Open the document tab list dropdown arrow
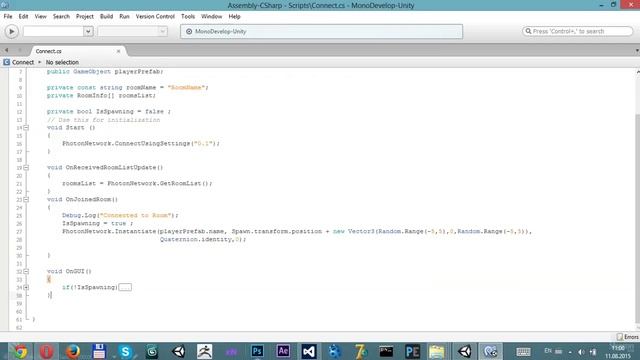Screen dimensions: 640x360 (x=637, y=51)
